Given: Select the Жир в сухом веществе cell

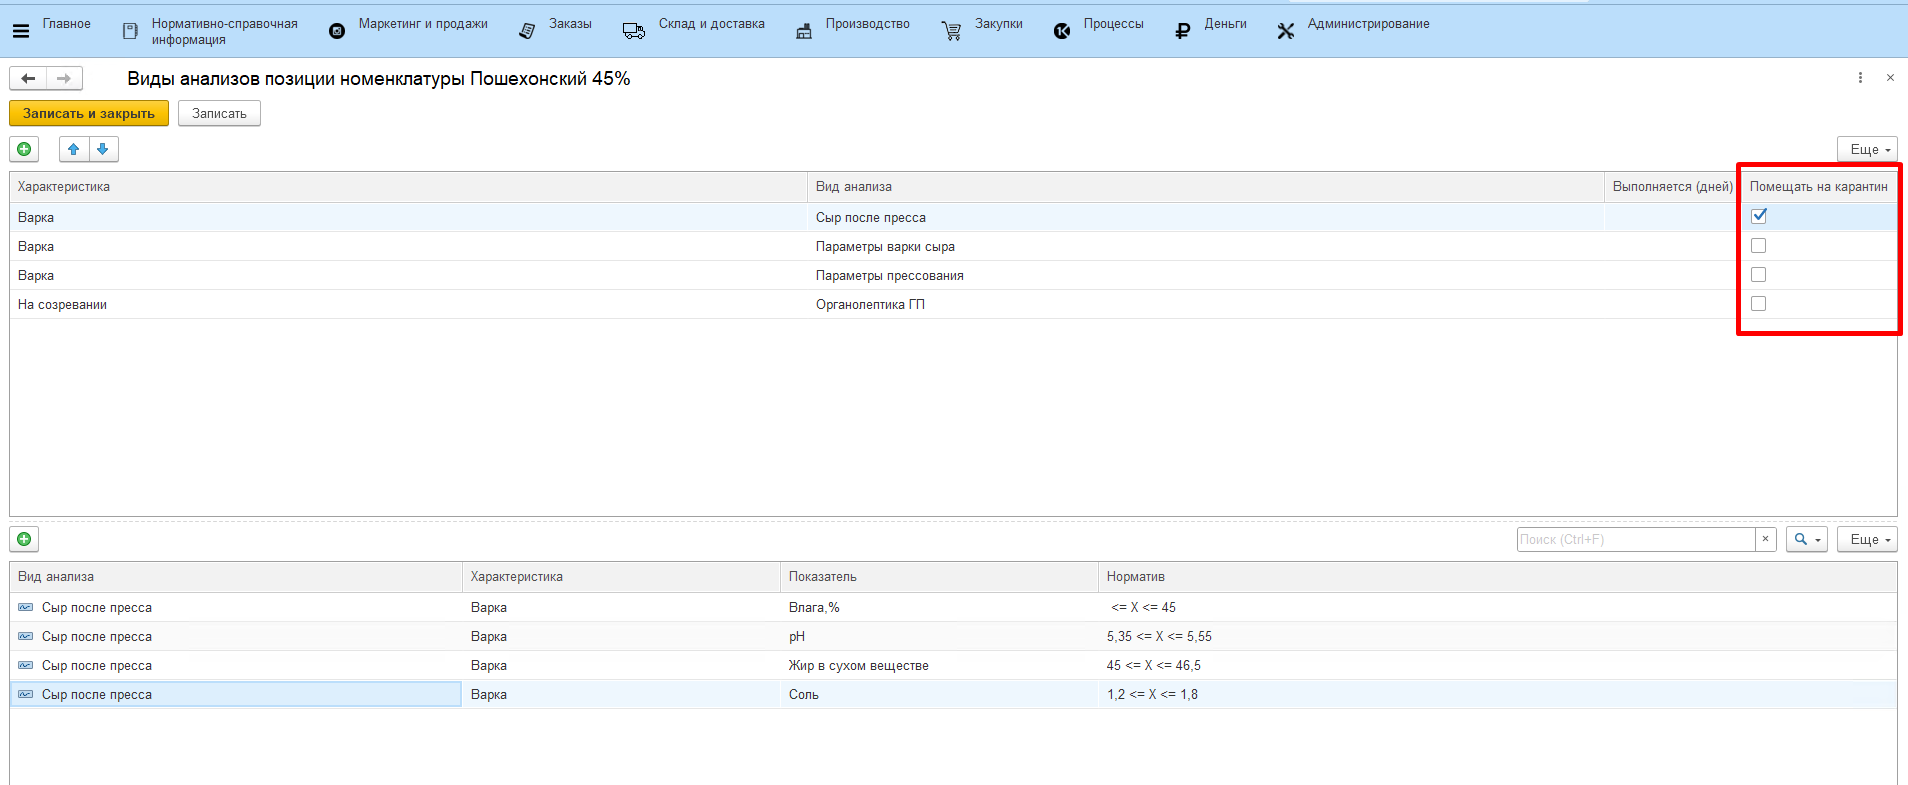Looking at the screenshot, I should [939, 665].
